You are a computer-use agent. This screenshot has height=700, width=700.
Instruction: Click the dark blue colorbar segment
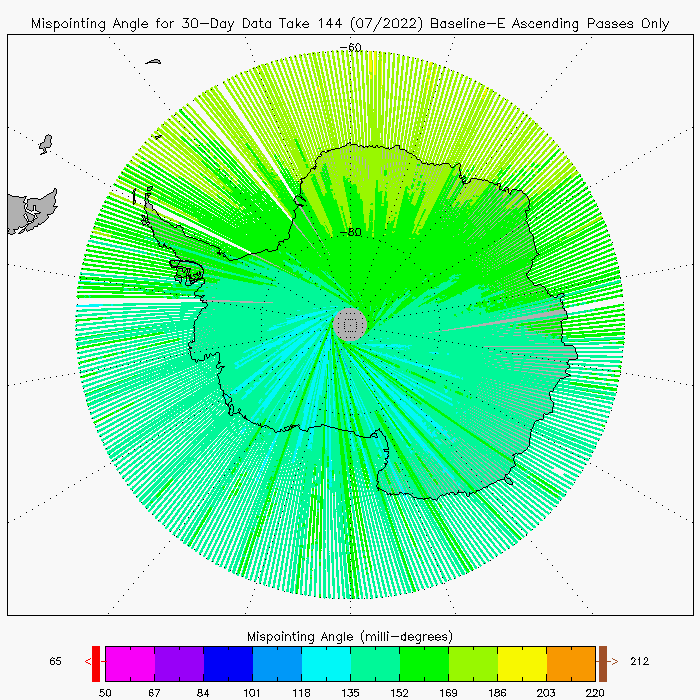point(228,663)
